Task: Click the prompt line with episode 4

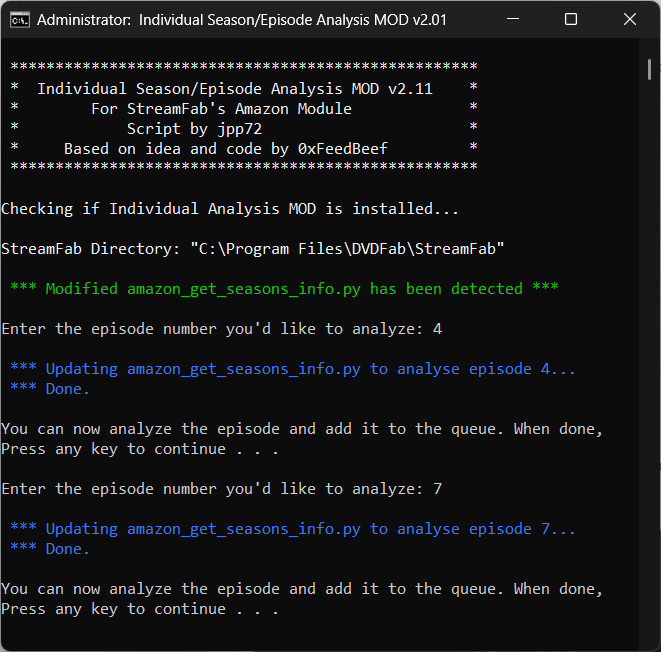Action: tap(221, 329)
